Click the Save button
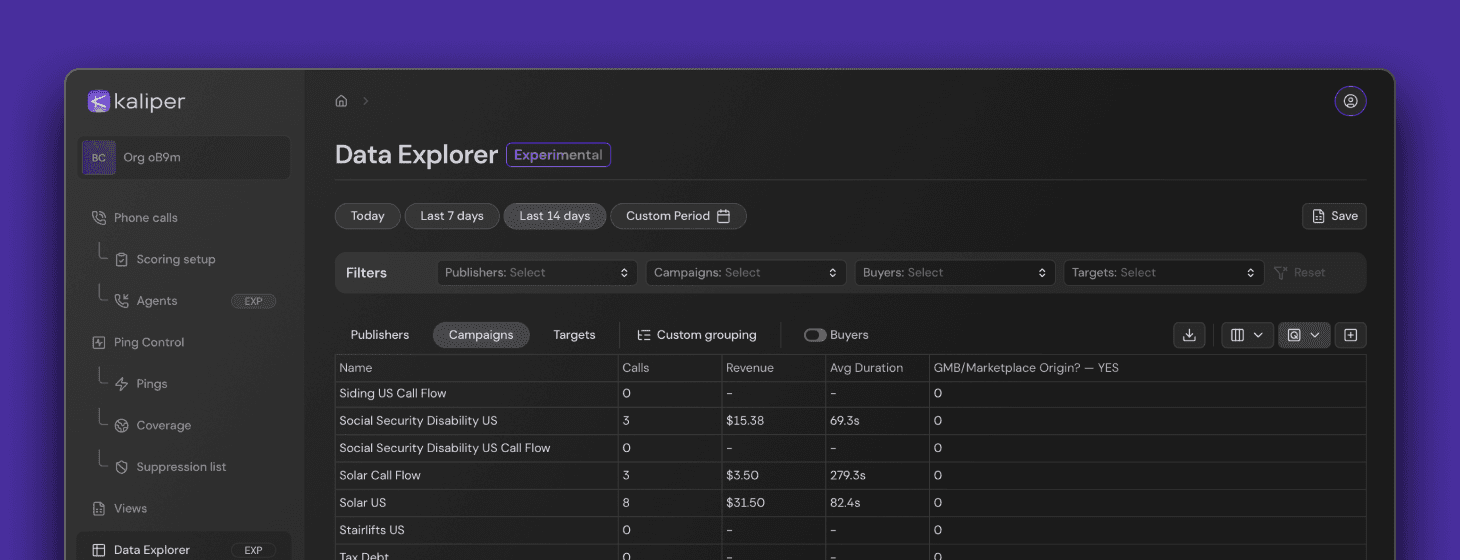This screenshot has width=1460, height=560. tap(1334, 216)
